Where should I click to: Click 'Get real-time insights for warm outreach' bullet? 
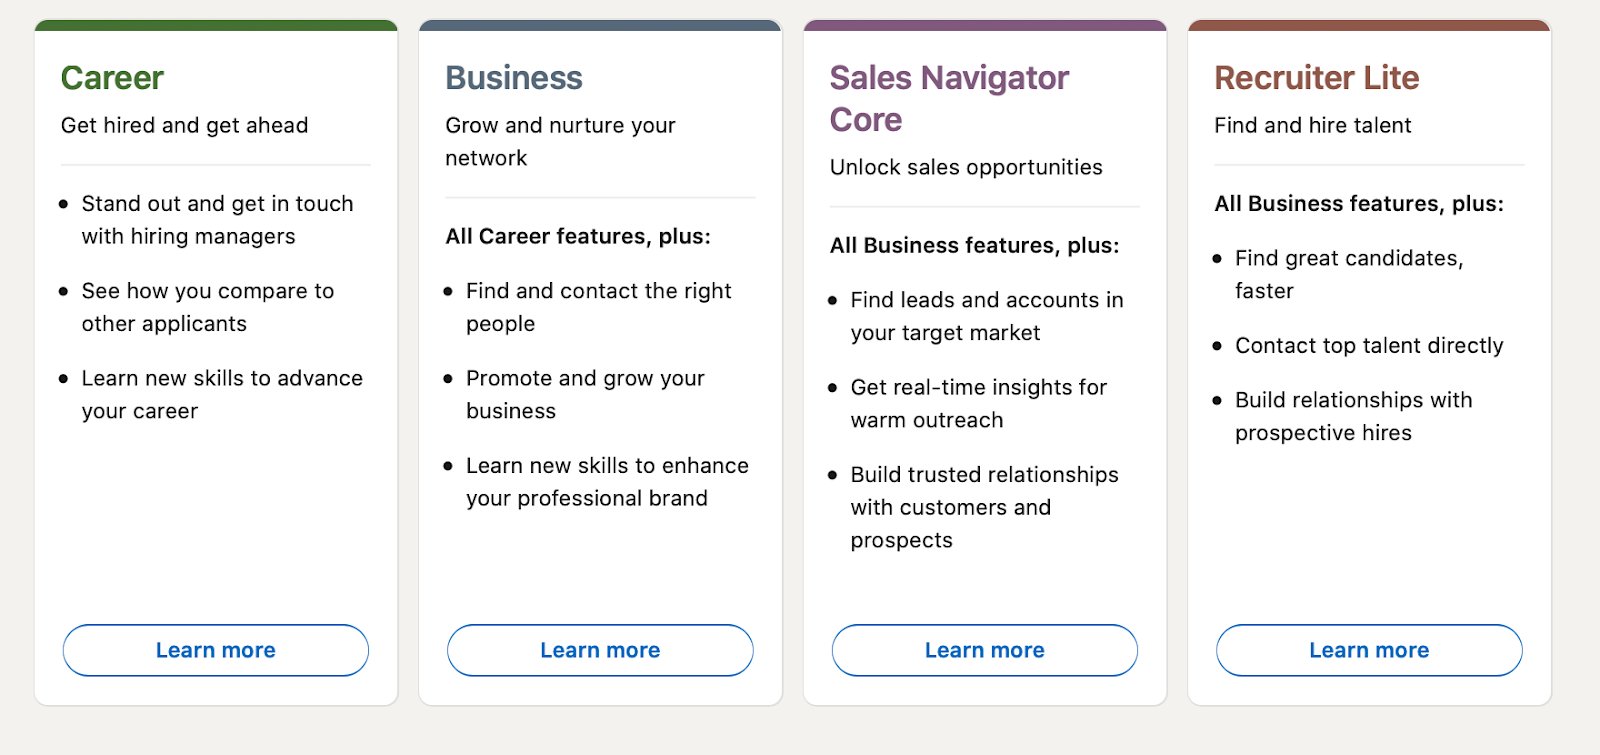978,403
